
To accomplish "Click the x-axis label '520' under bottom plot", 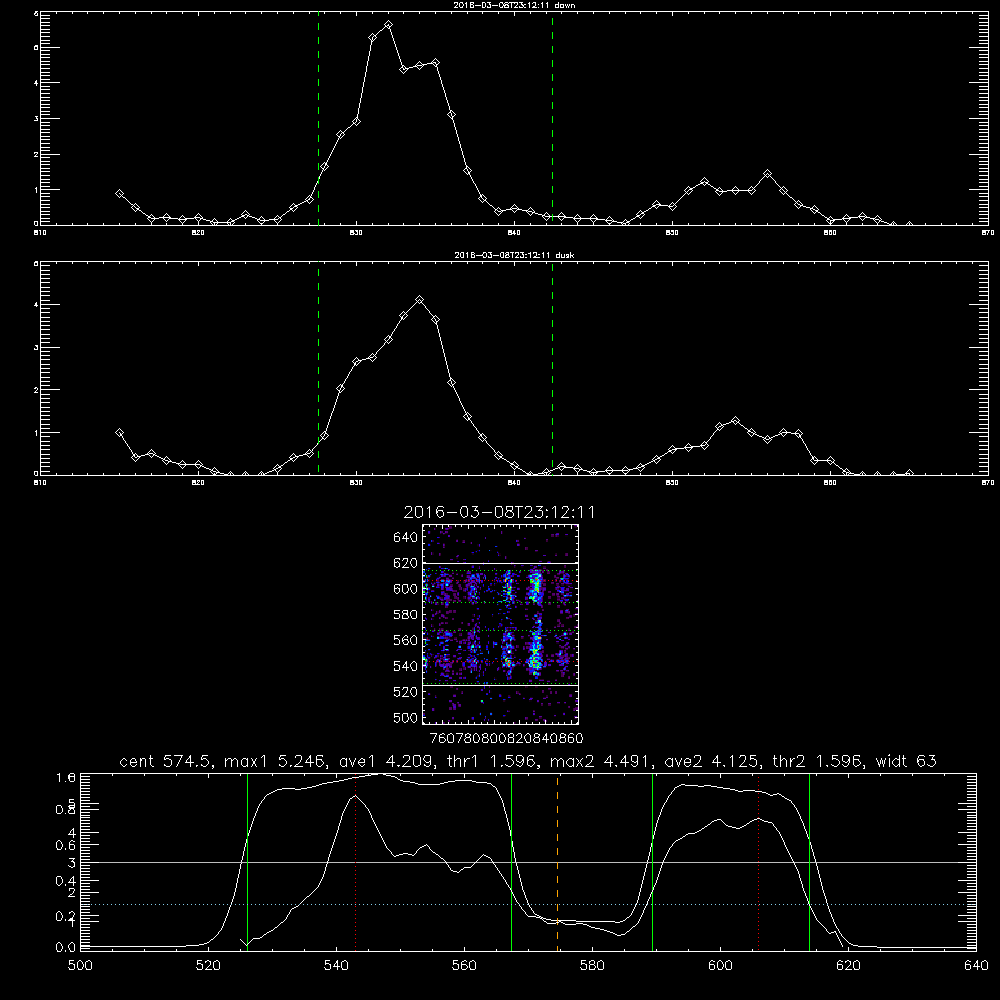I will tap(208, 966).
